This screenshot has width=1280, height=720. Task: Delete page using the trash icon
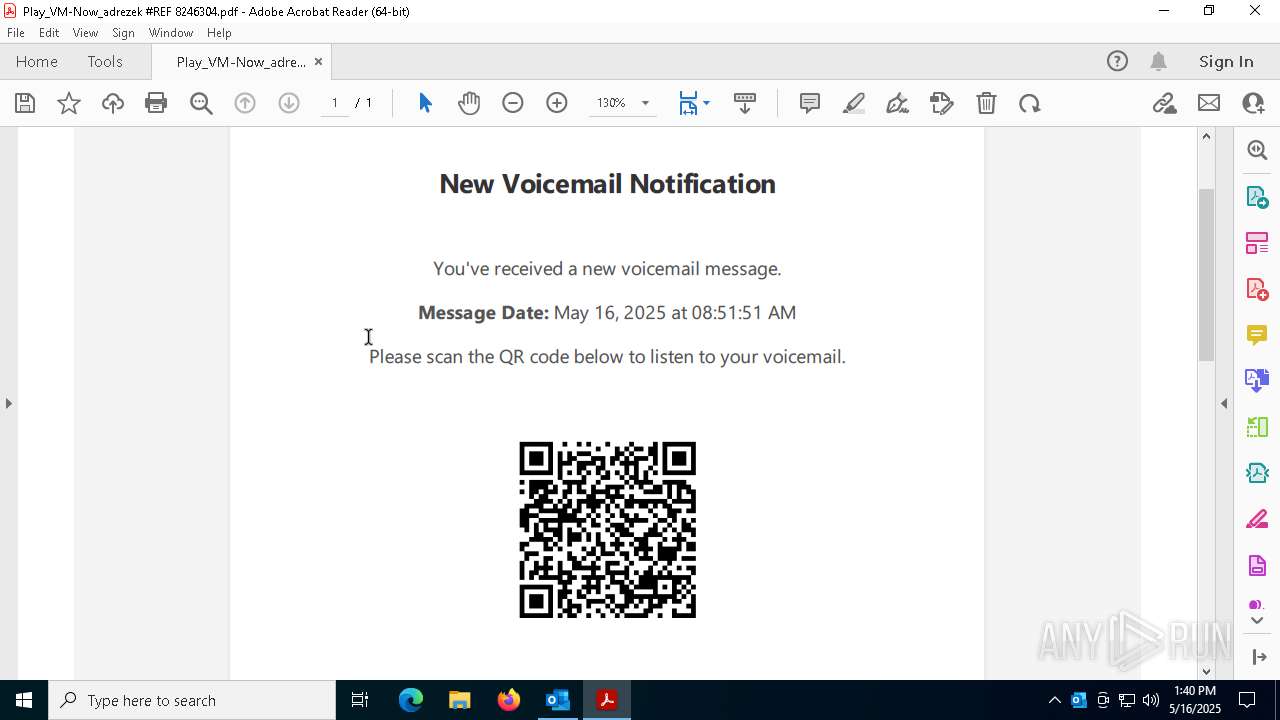(x=986, y=103)
